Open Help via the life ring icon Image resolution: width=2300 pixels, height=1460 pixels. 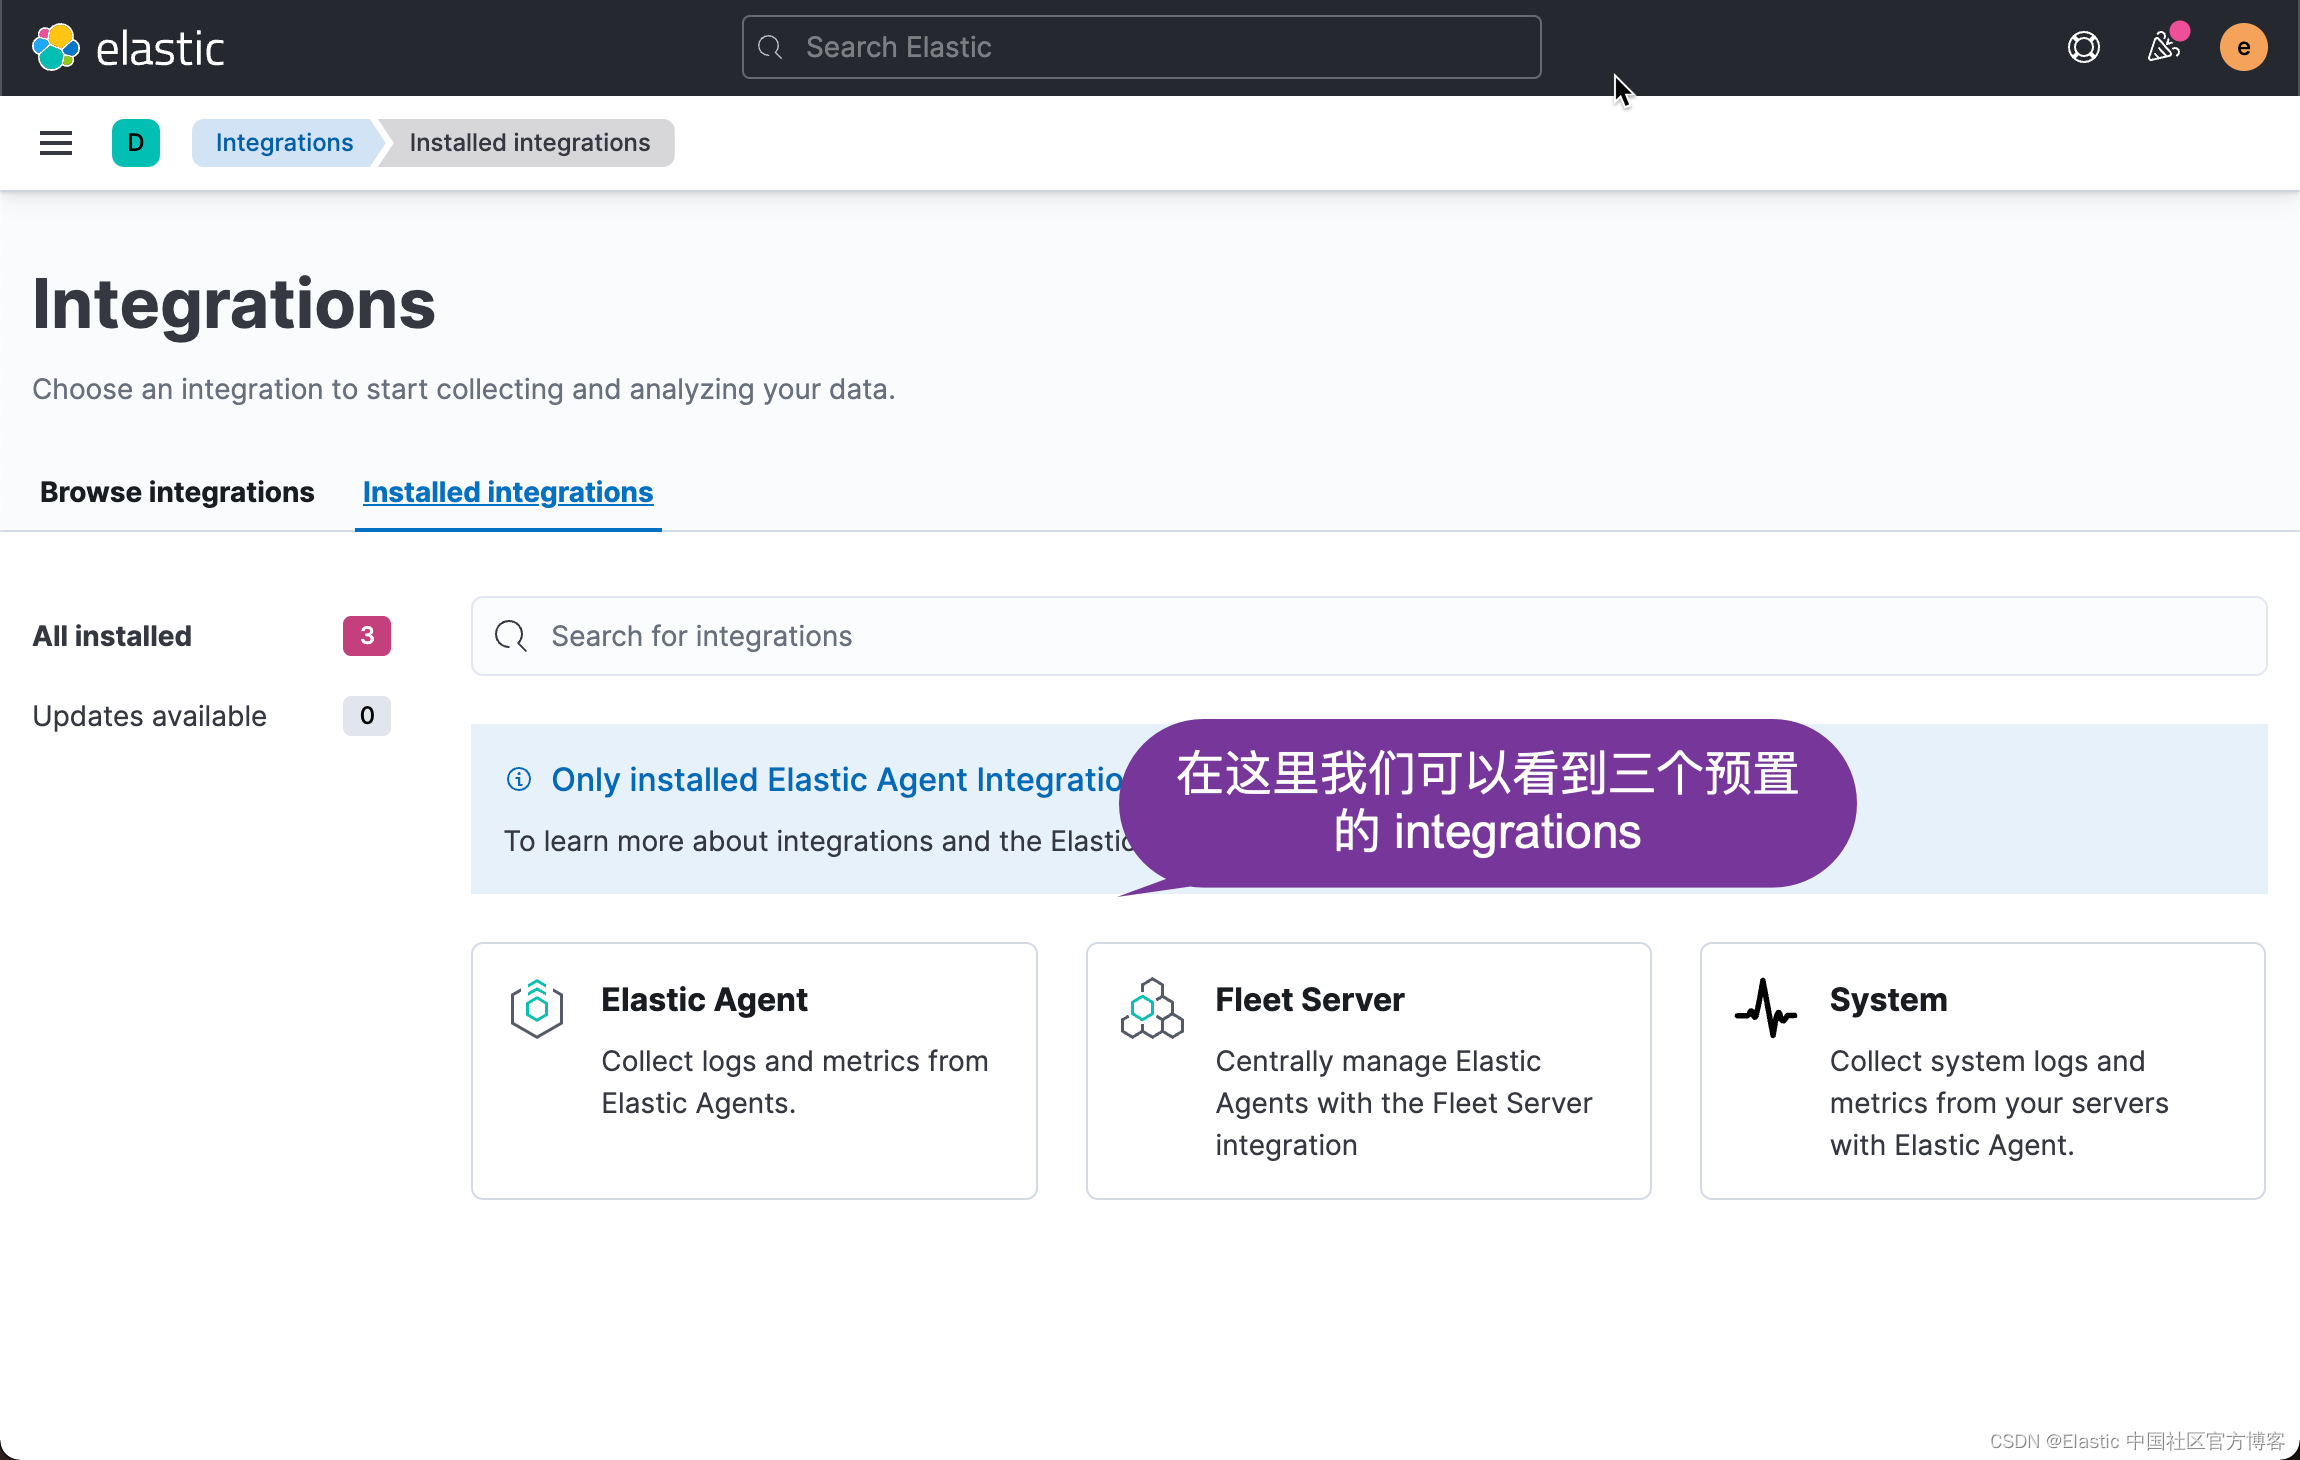pyautogui.click(x=2082, y=46)
